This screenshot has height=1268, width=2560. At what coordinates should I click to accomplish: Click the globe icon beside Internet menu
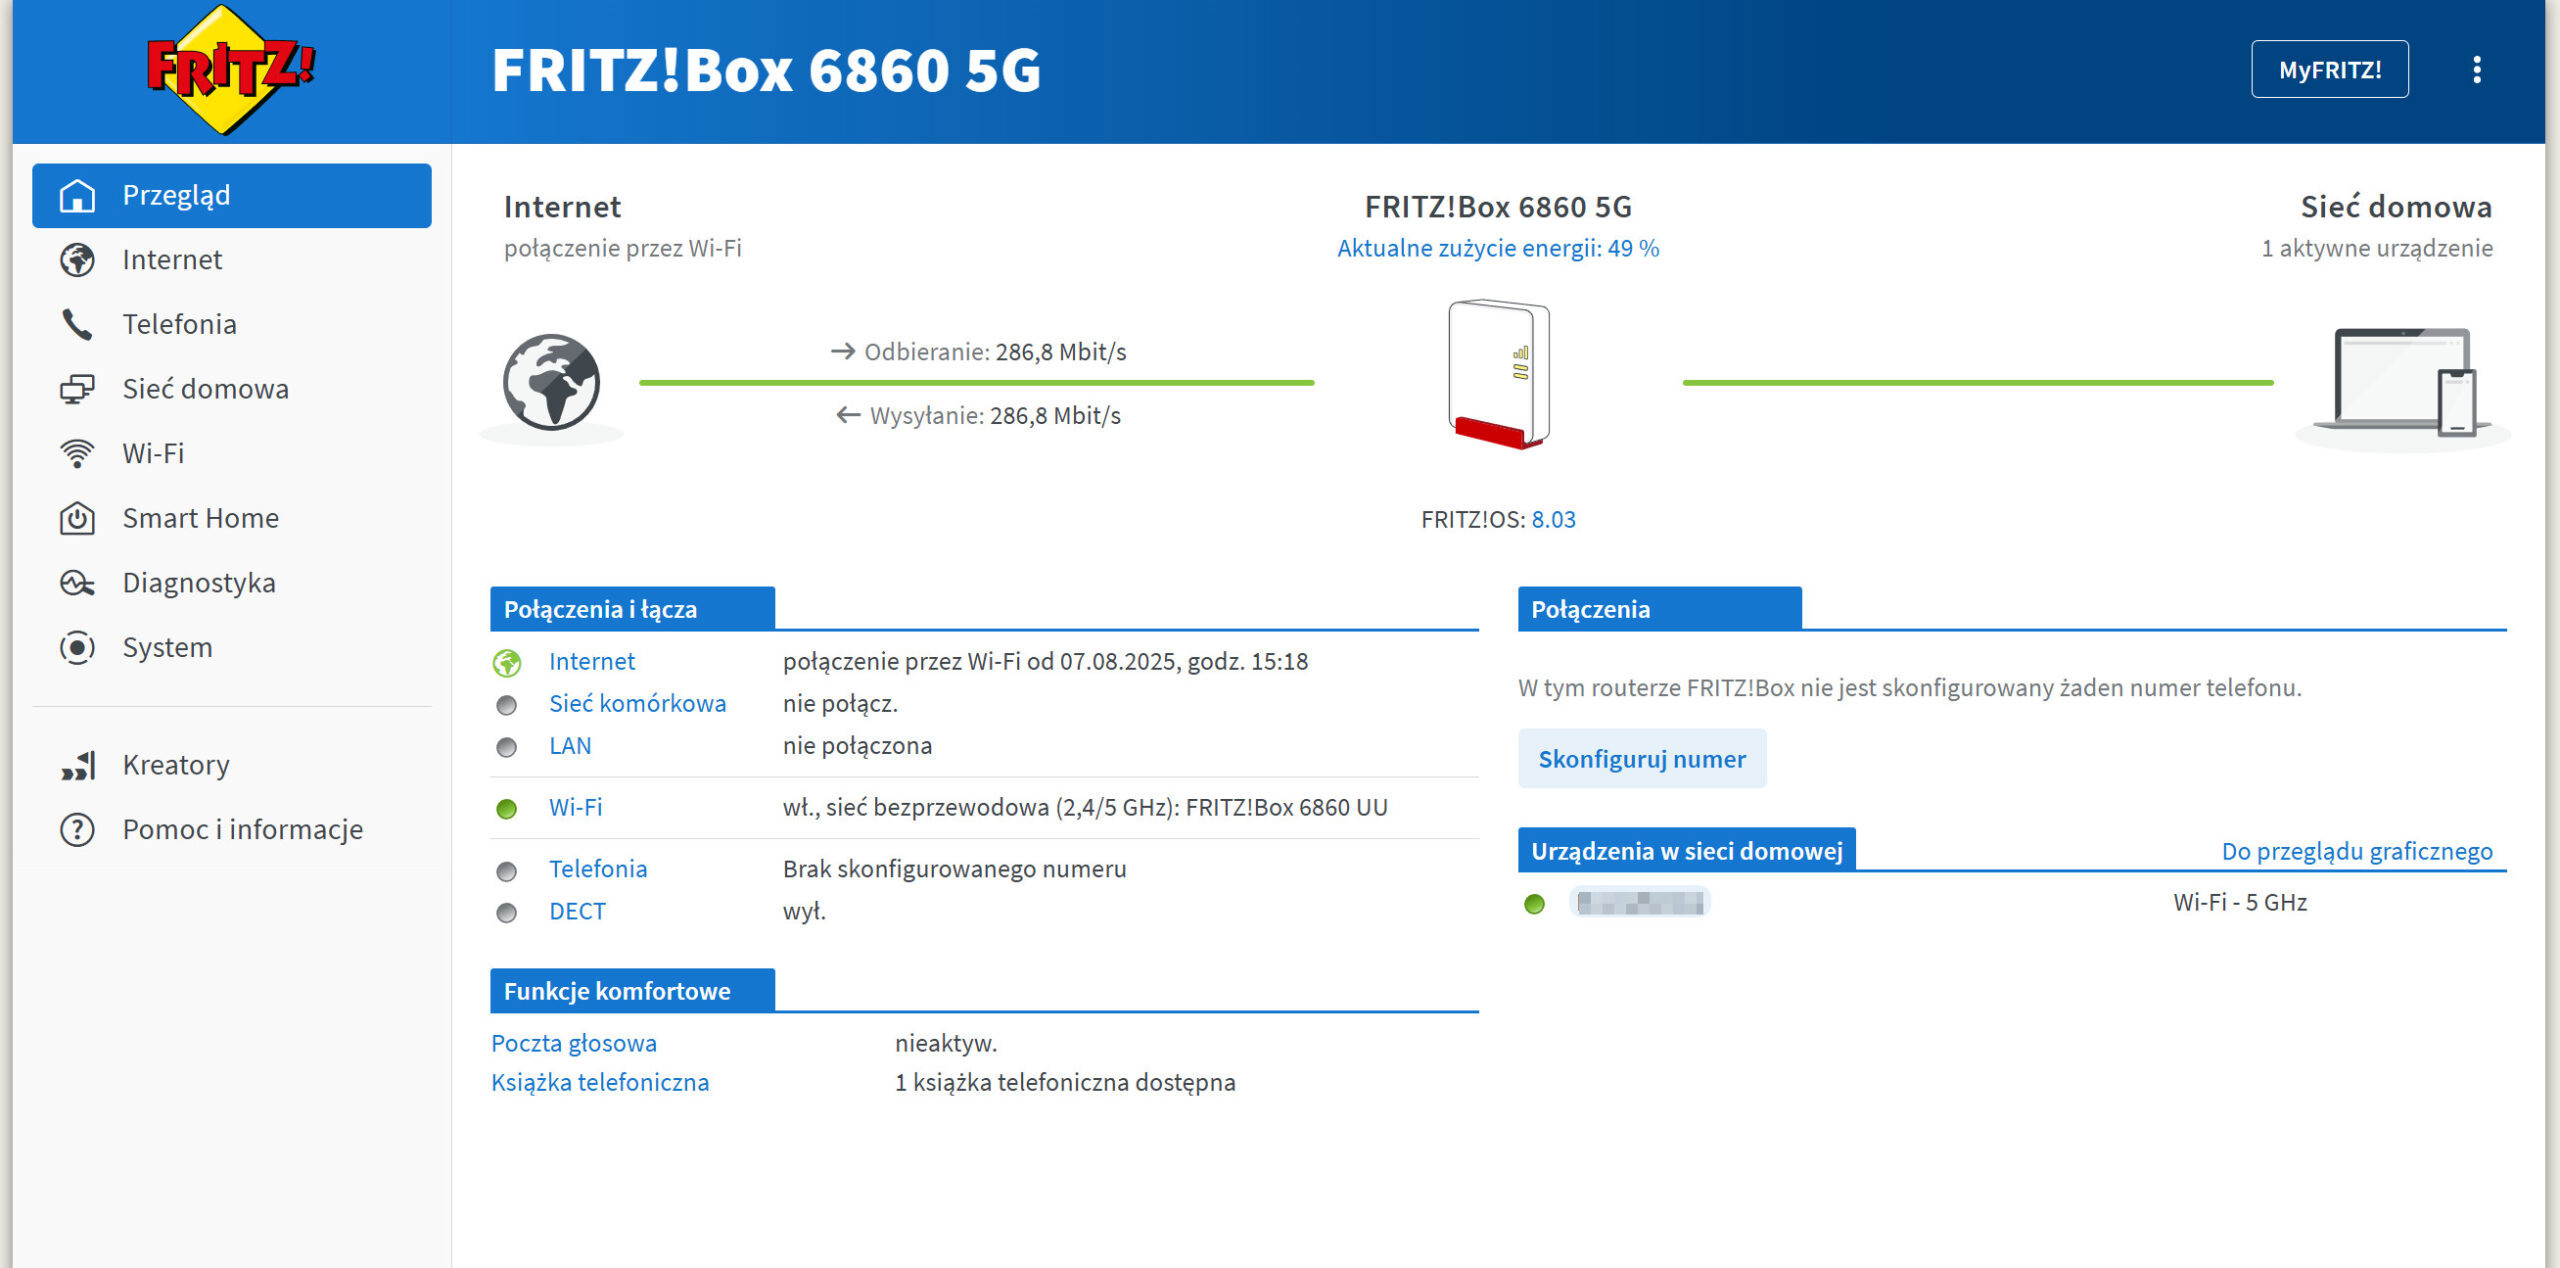coord(77,260)
